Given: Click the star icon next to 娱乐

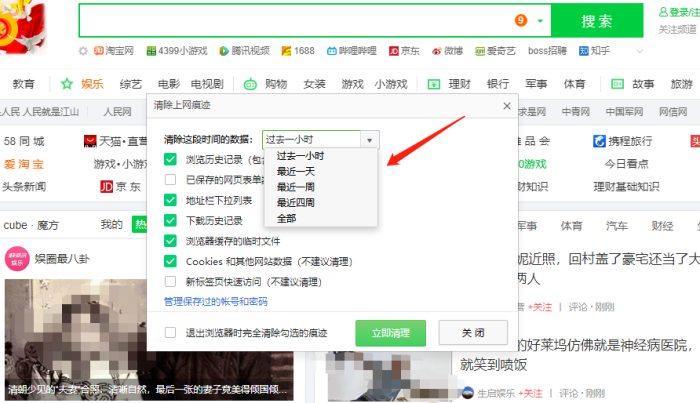Looking at the screenshot, I should (x=67, y=83).
